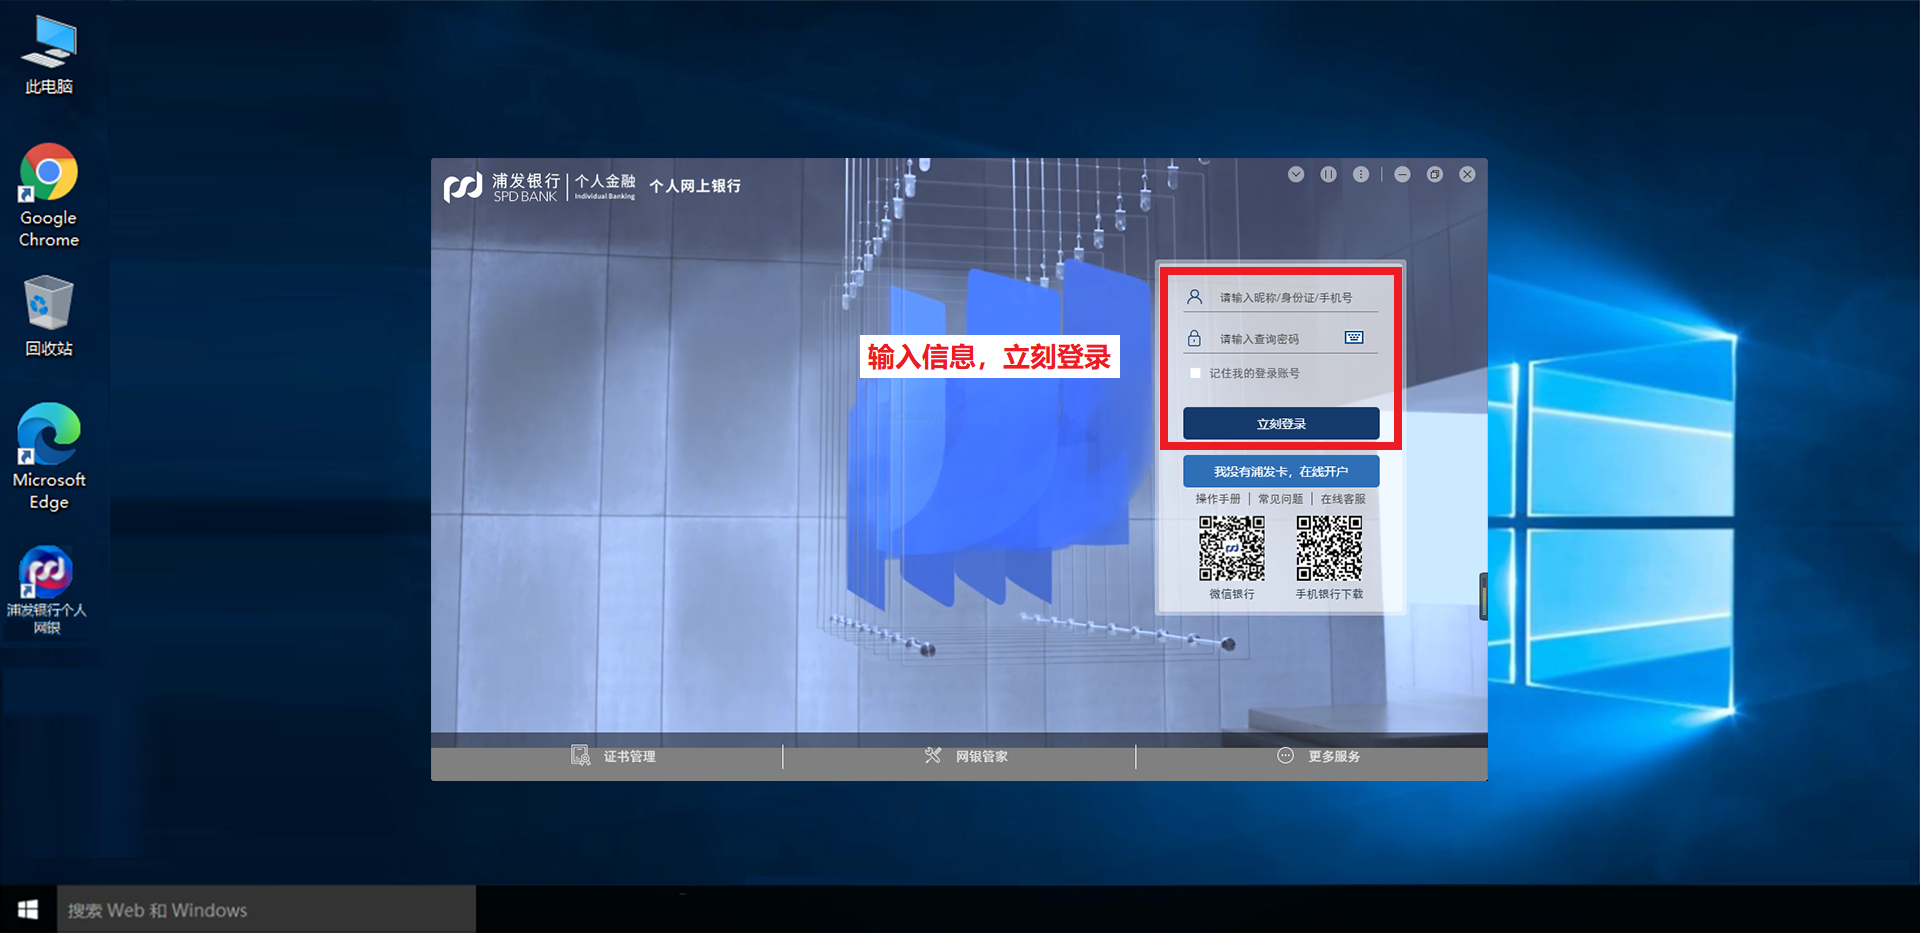The width and height of the screenshot is (1920, 933).
Task: Open 更多服务 in the bottom bar
Action: tap(1319, 756)
